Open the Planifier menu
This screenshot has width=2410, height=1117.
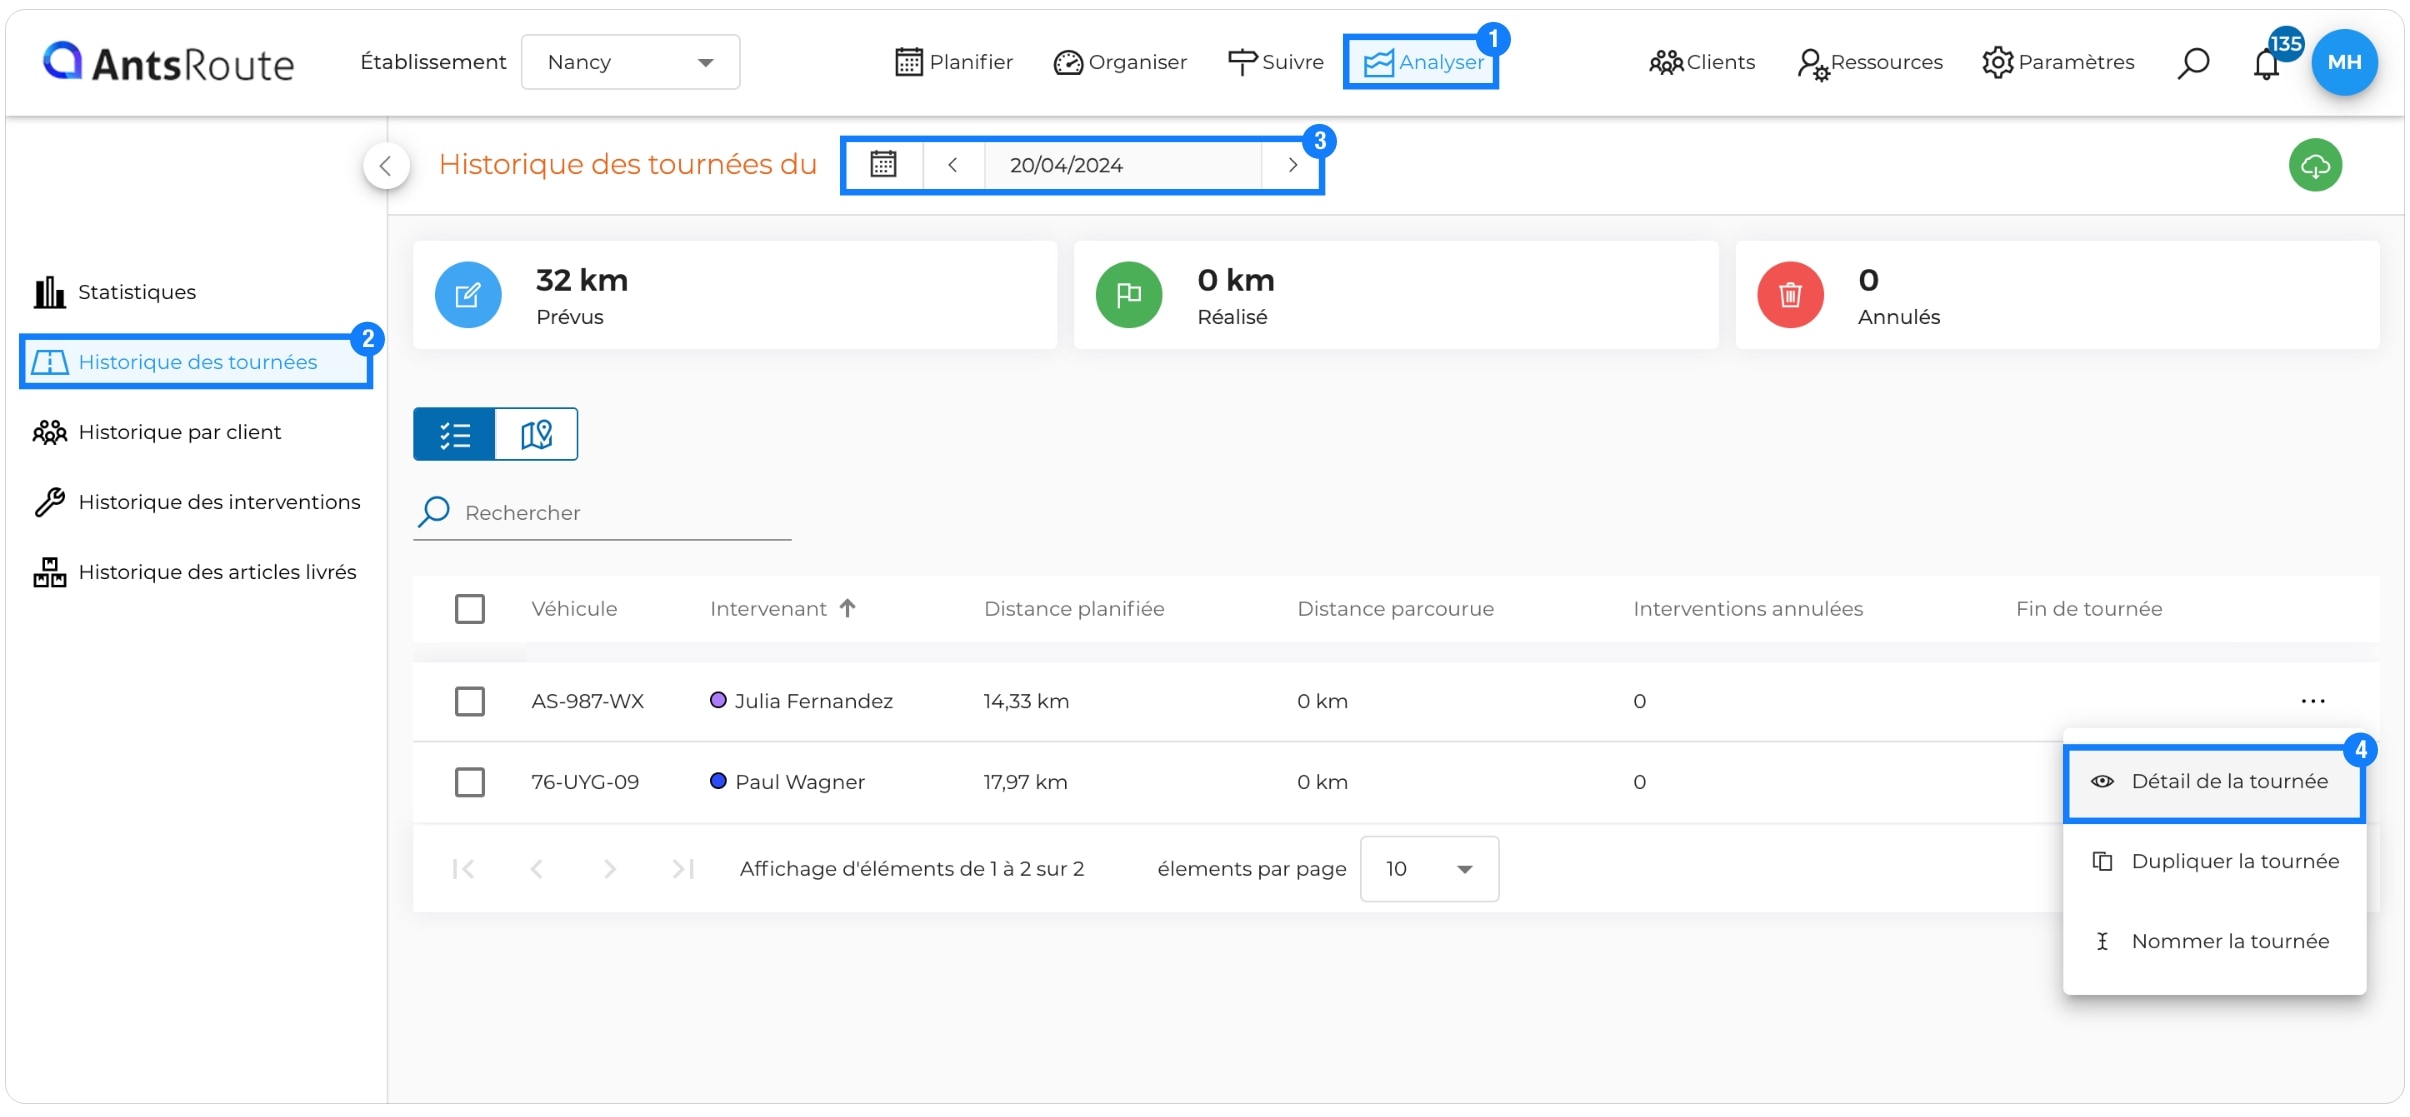953,62
